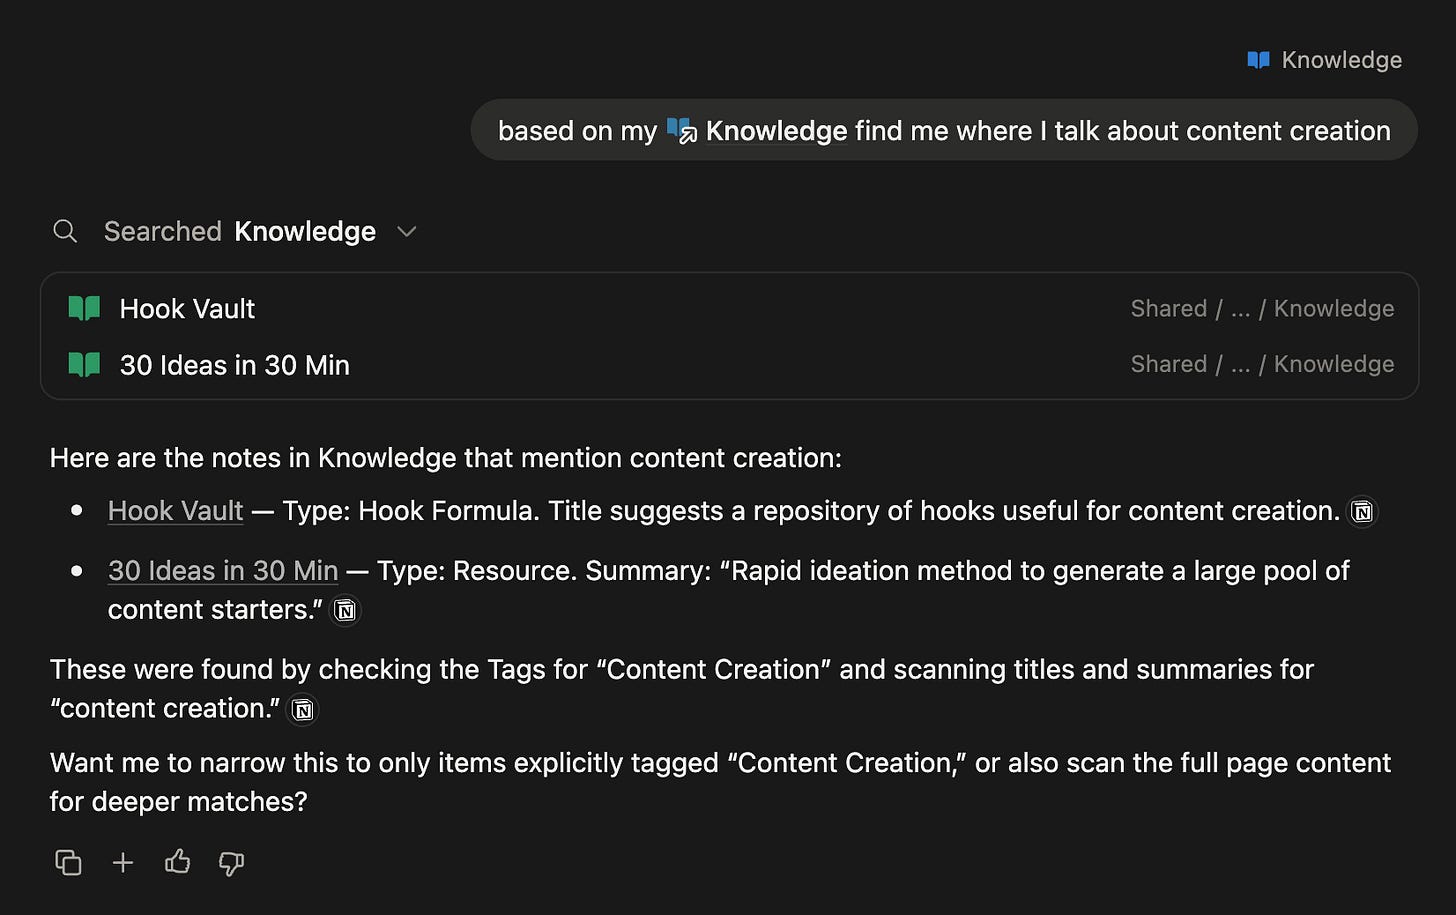Click the linked-page icon inside the user message
This screenshot has height=915, width=1456.
tap(681, 131)
